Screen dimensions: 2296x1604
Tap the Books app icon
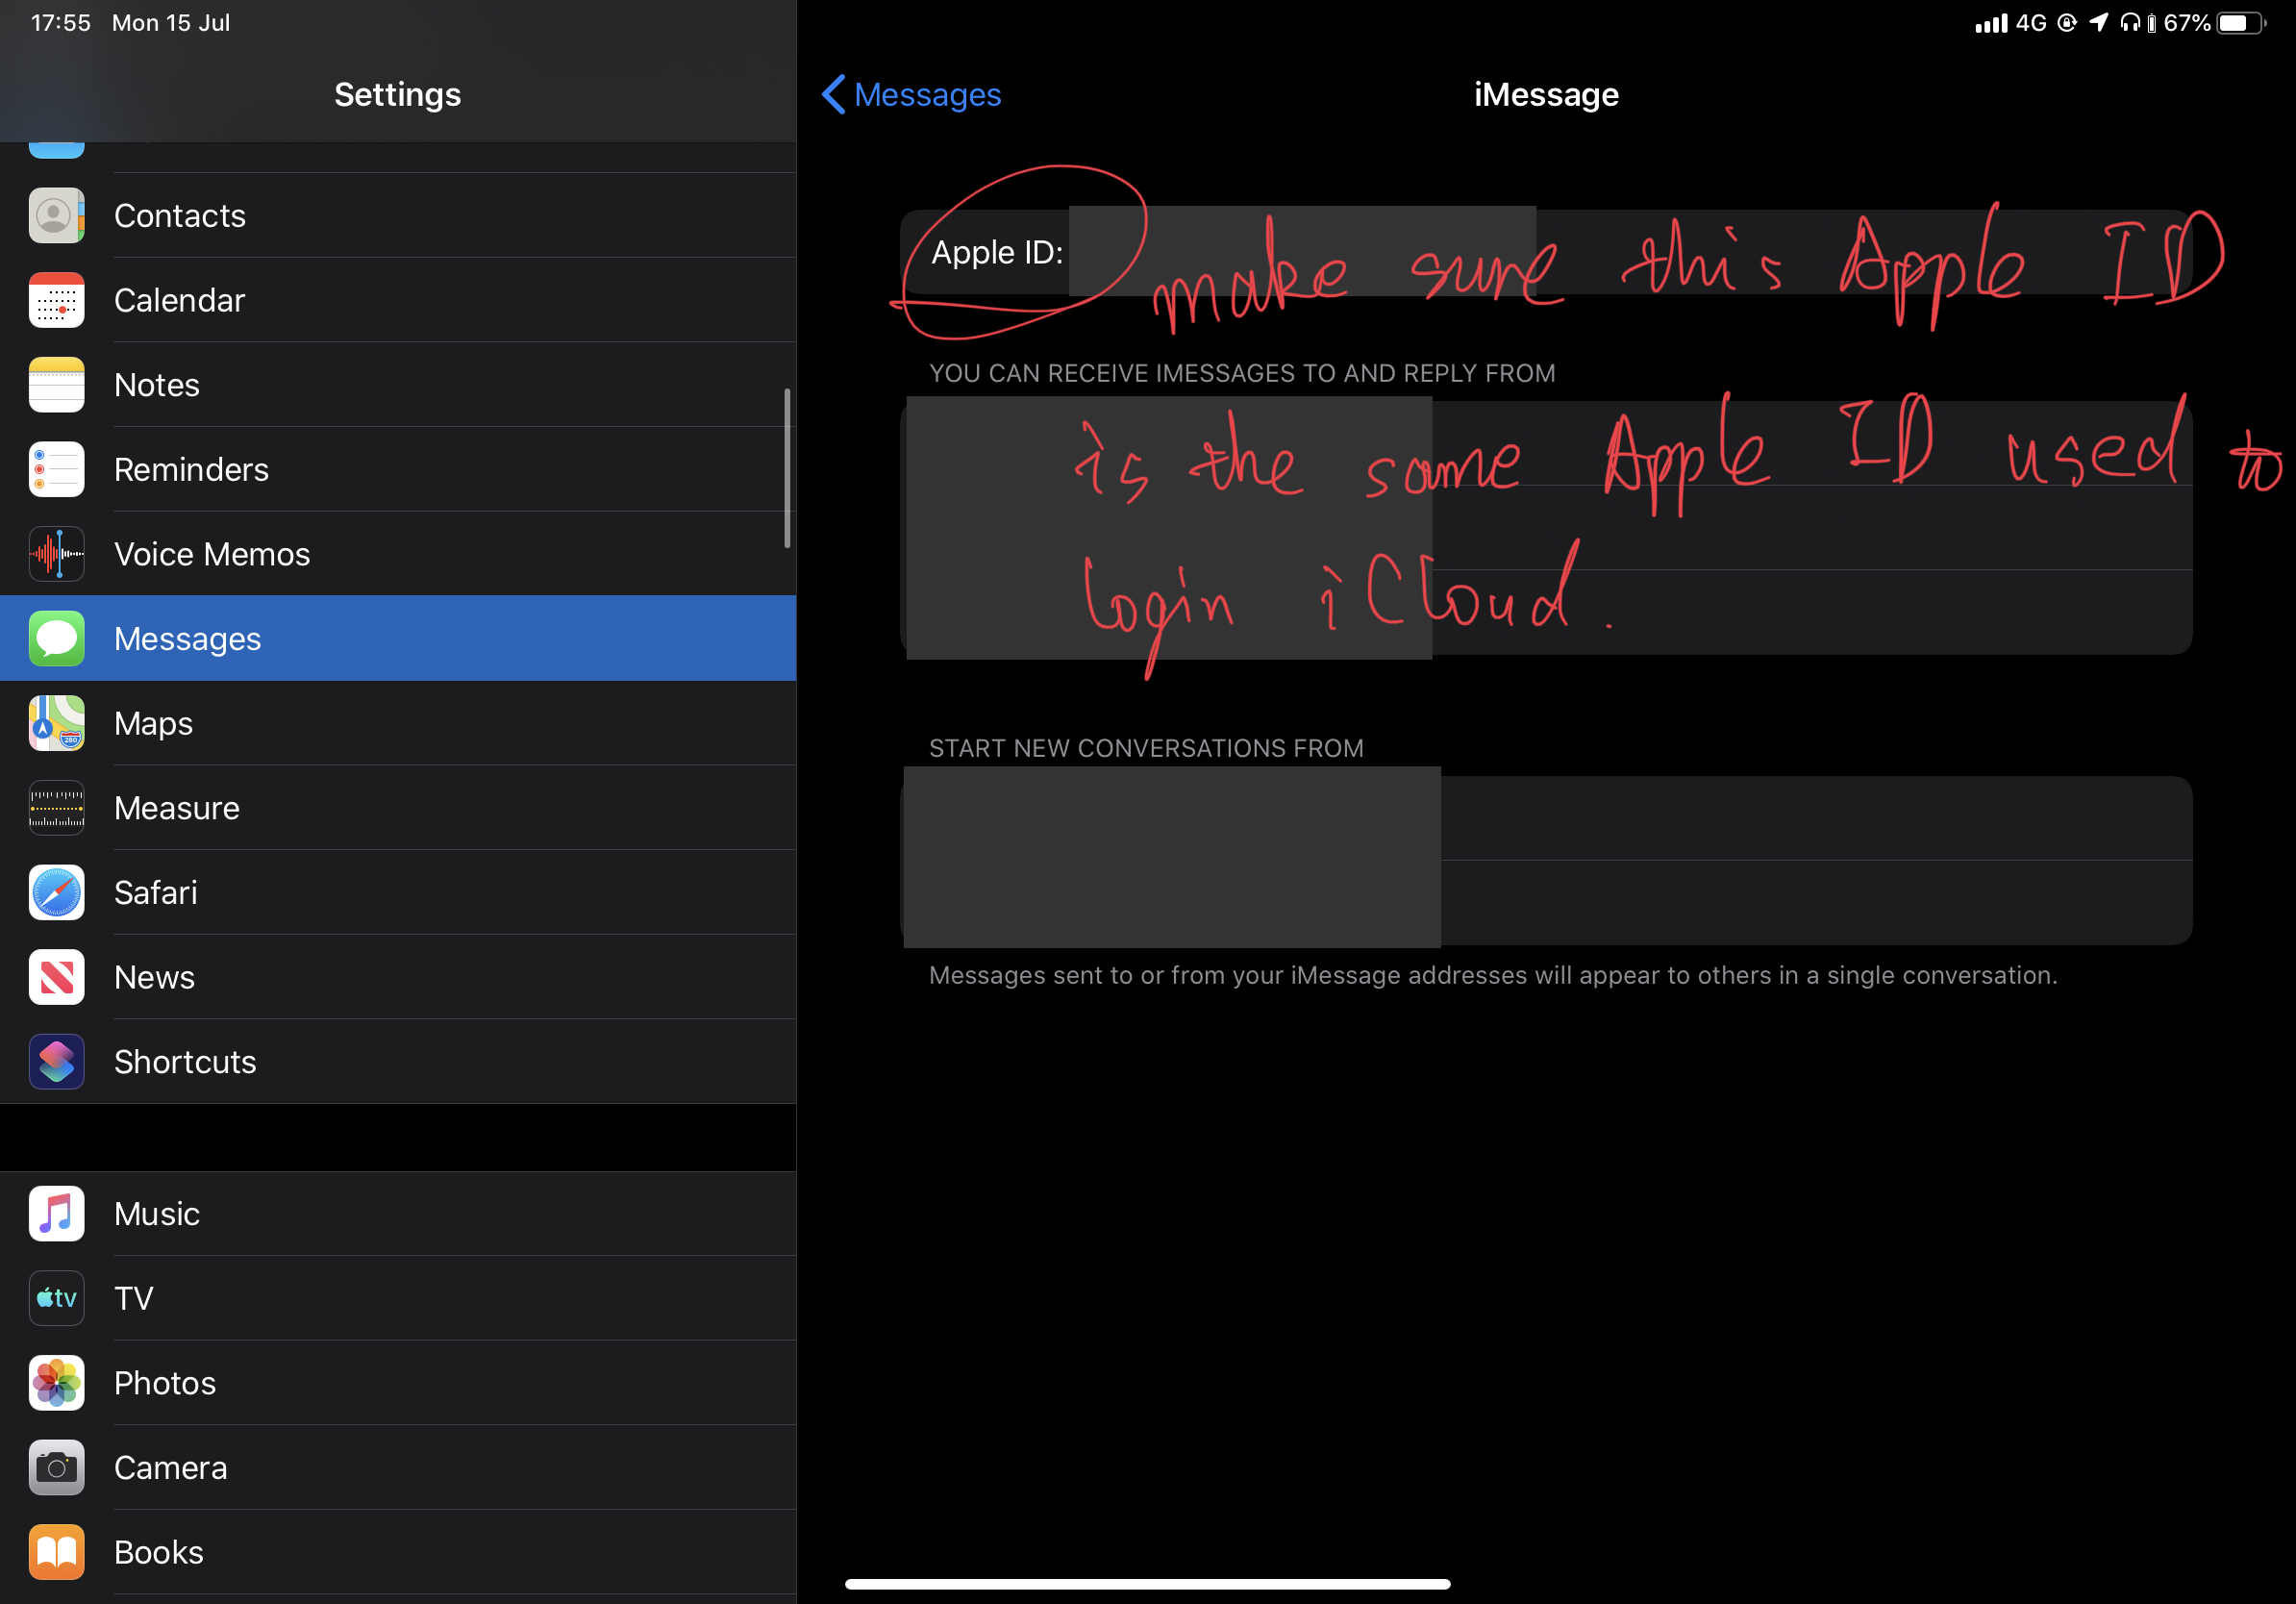pyautogui.click(x=56, y=1552)
